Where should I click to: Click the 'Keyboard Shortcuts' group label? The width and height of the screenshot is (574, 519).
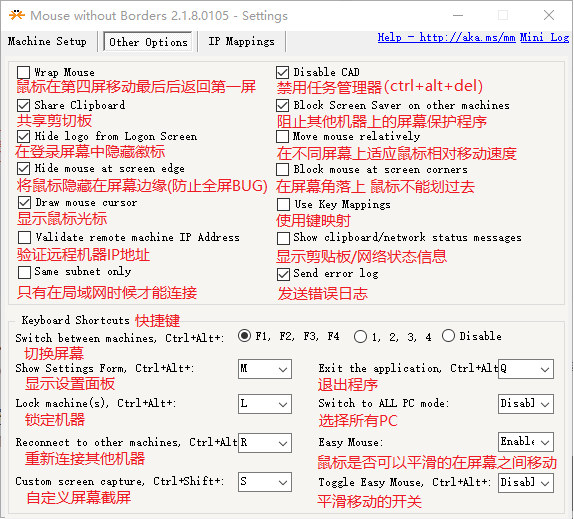tap(75, 320)
